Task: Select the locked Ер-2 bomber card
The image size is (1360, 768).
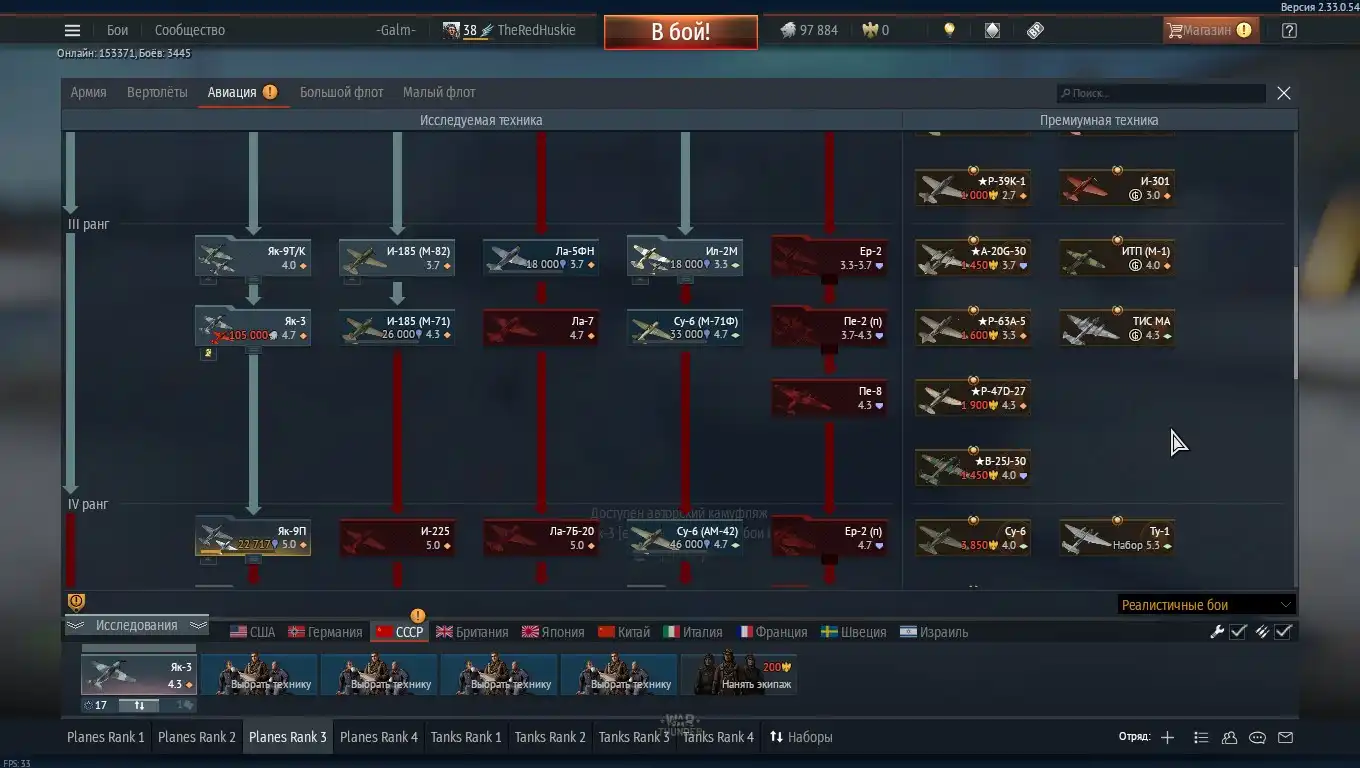Action: (x=829, y=257)
